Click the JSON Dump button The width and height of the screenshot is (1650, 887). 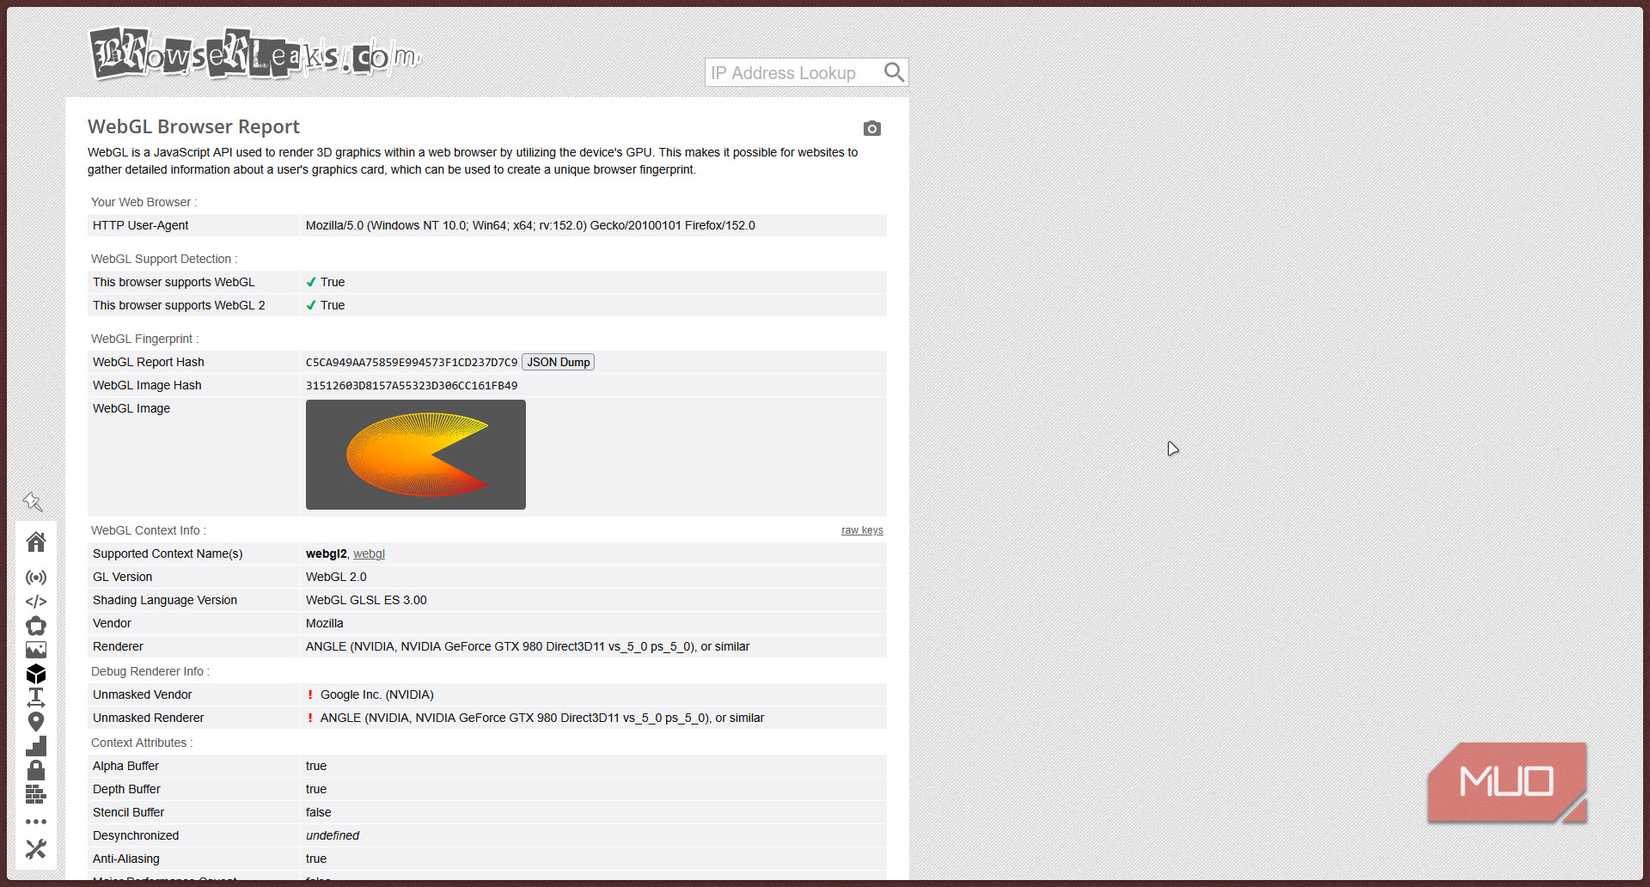(x=558, y=362)
